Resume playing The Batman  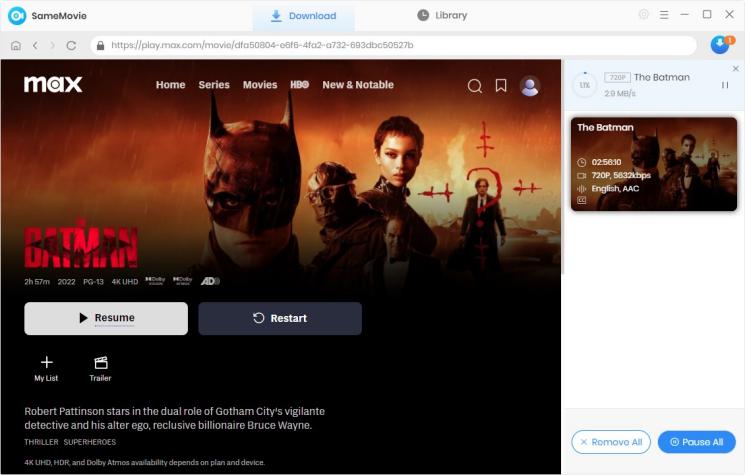point(106,318)
